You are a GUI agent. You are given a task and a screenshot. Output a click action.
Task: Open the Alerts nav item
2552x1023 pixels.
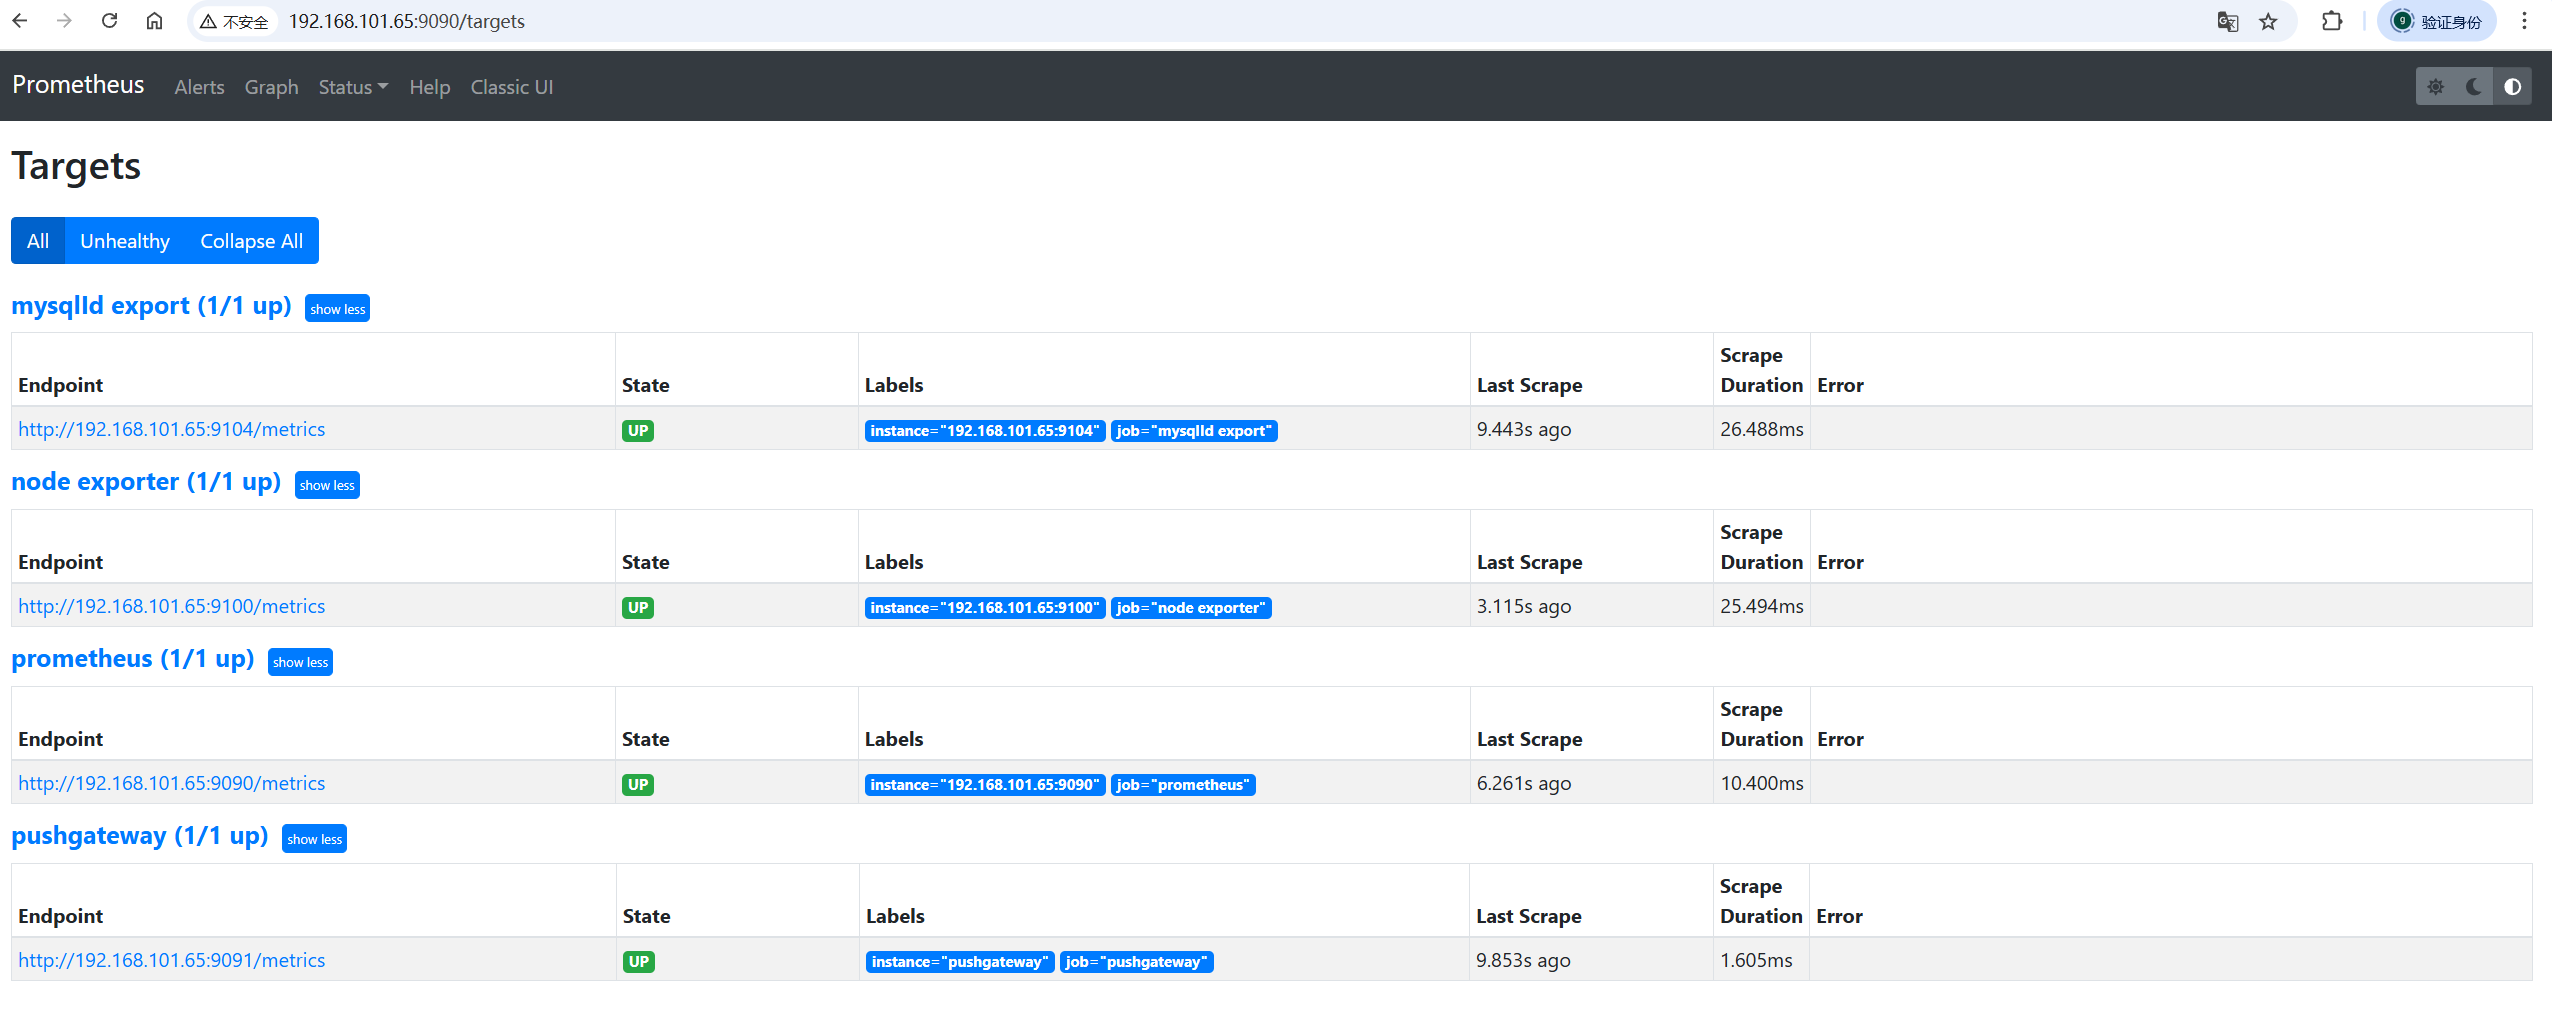tap(199, 87)
